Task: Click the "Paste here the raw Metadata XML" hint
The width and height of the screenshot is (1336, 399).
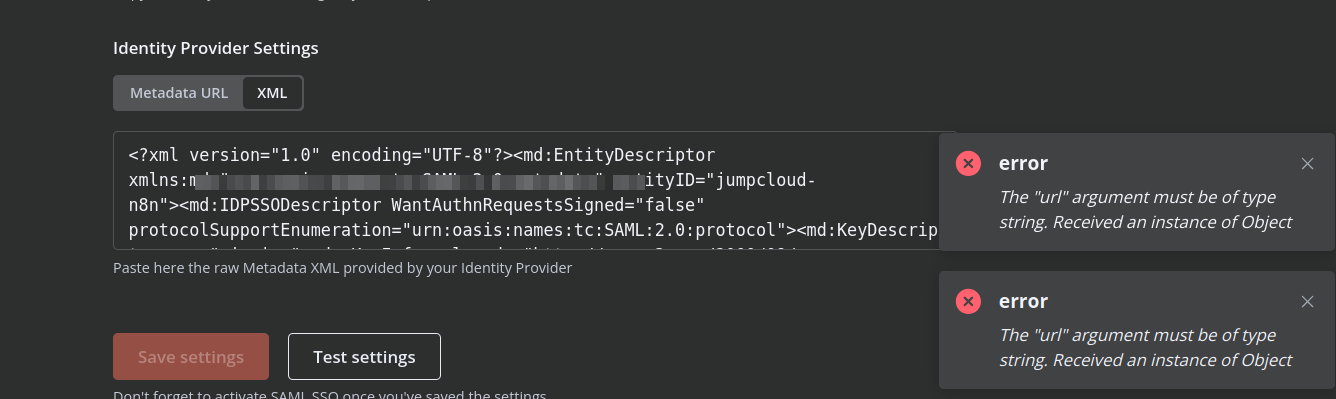Action: coord(343,268)
